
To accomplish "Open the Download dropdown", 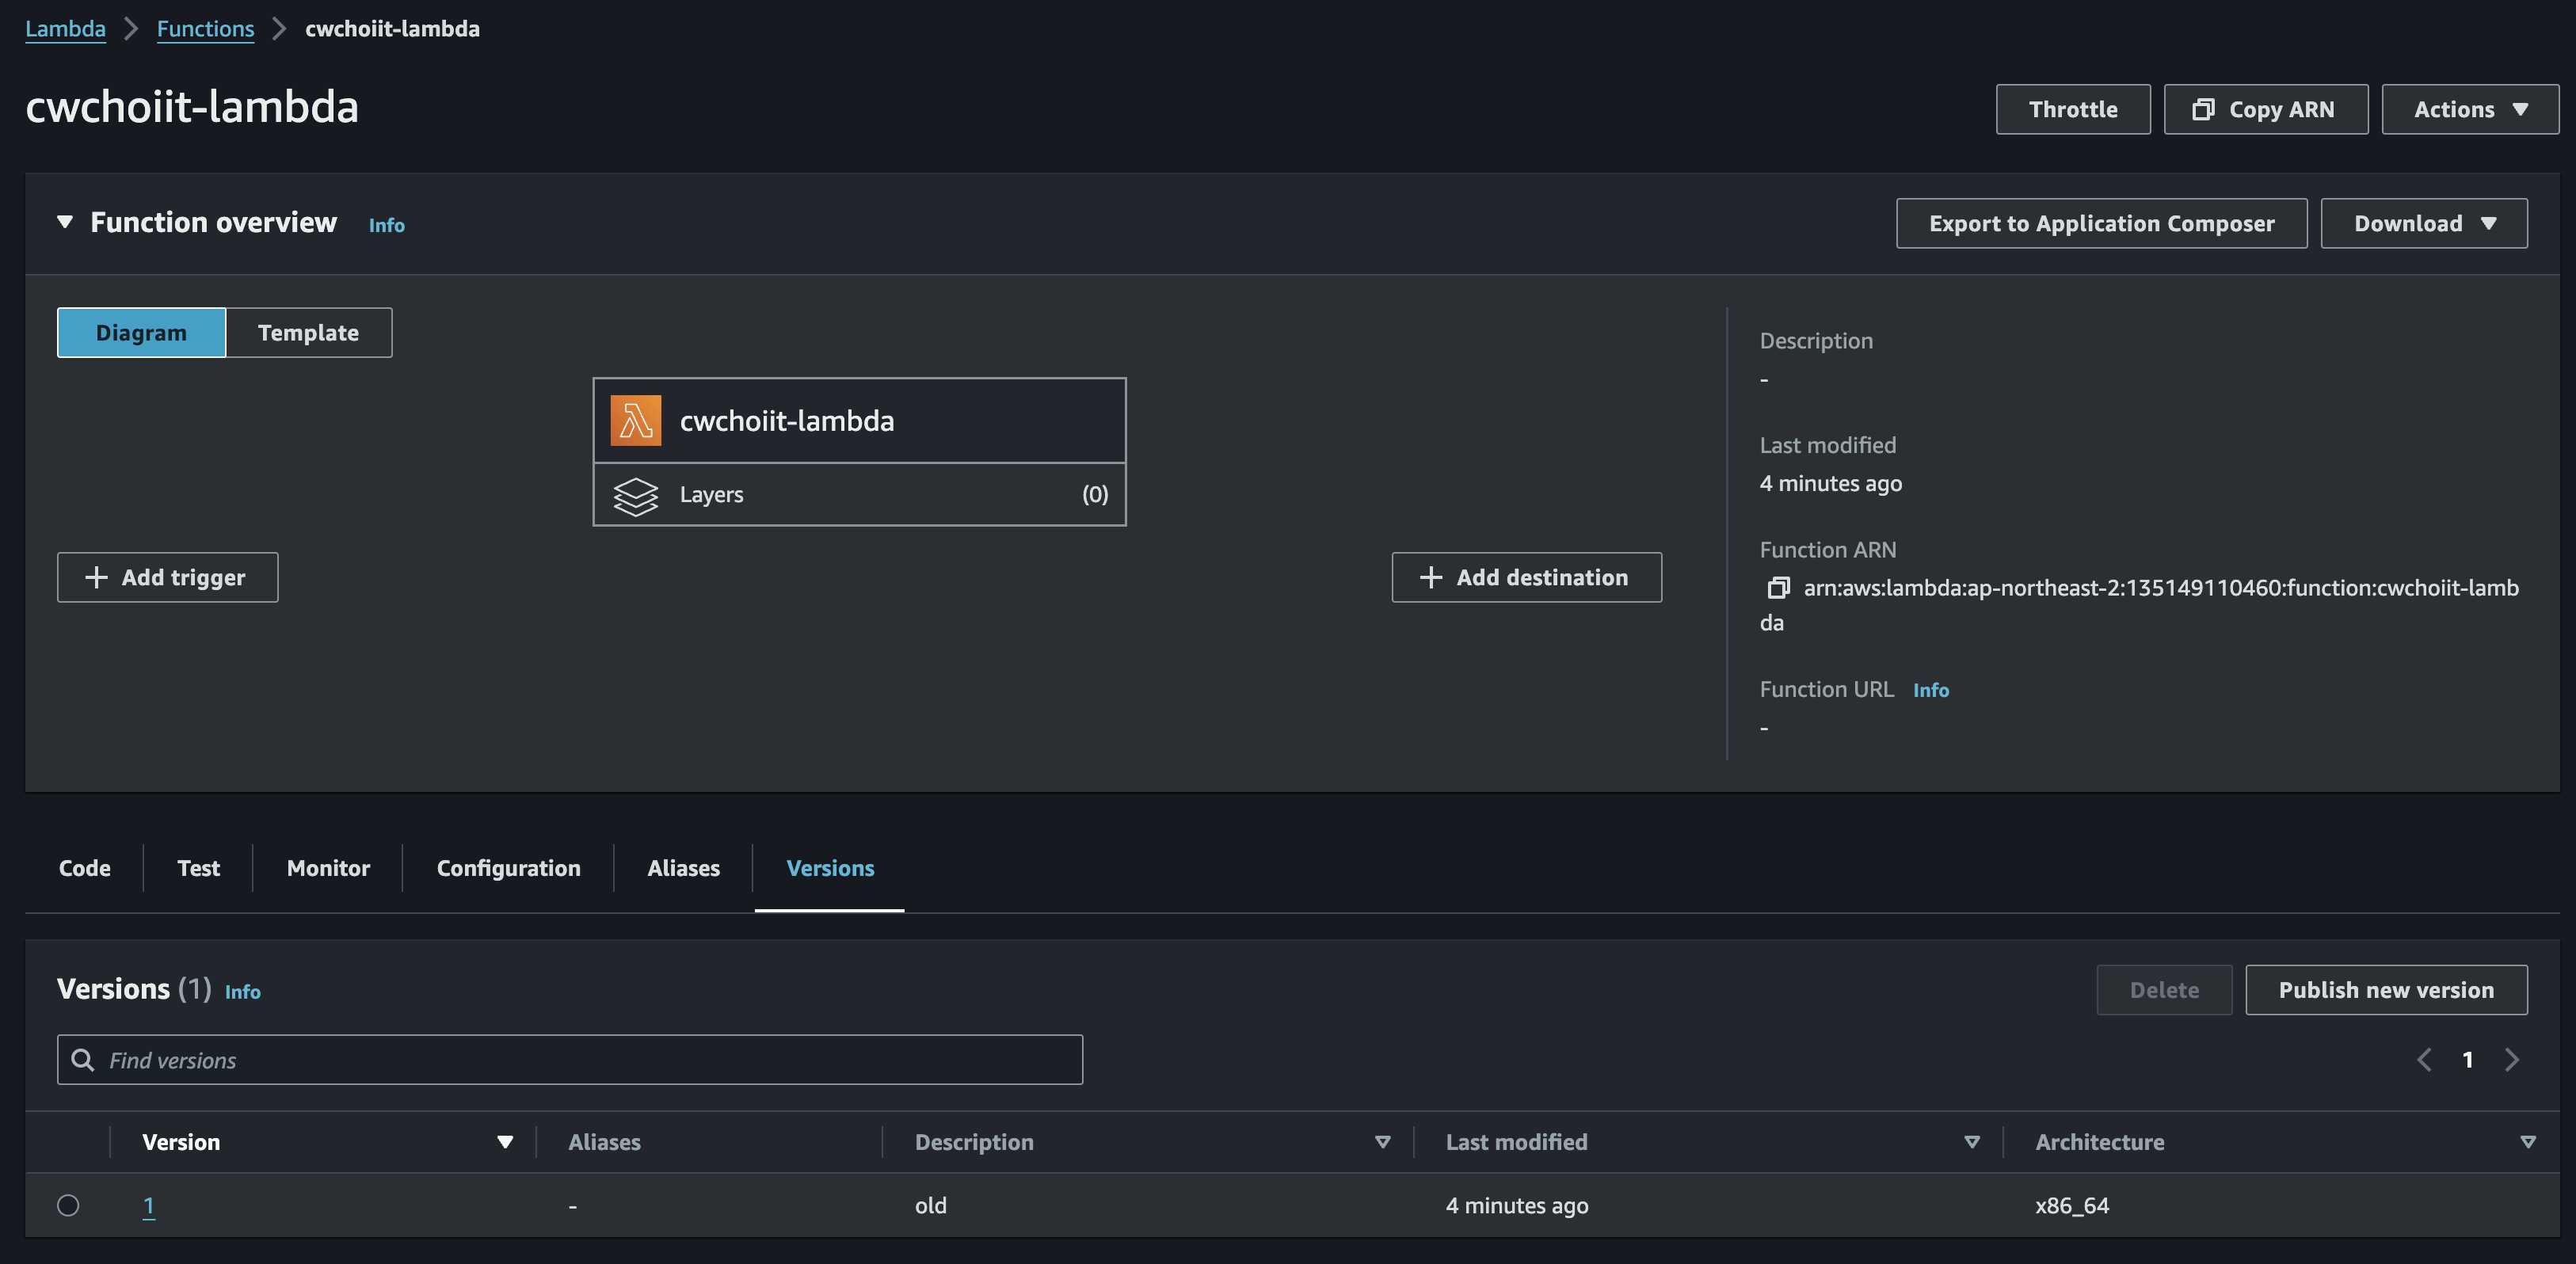I will pos(2423,223).
